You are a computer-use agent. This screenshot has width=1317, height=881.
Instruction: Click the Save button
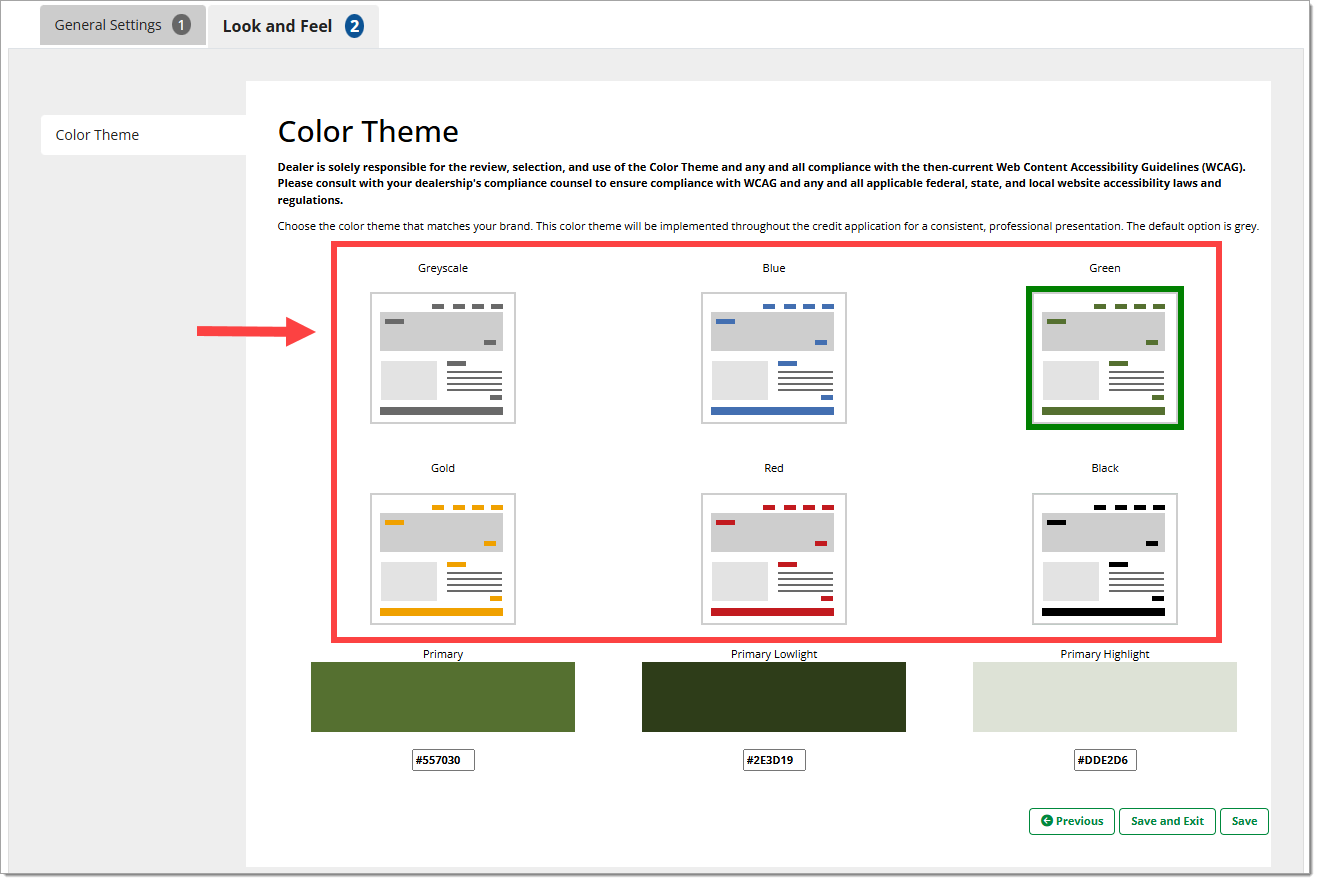coord(1244,821)
